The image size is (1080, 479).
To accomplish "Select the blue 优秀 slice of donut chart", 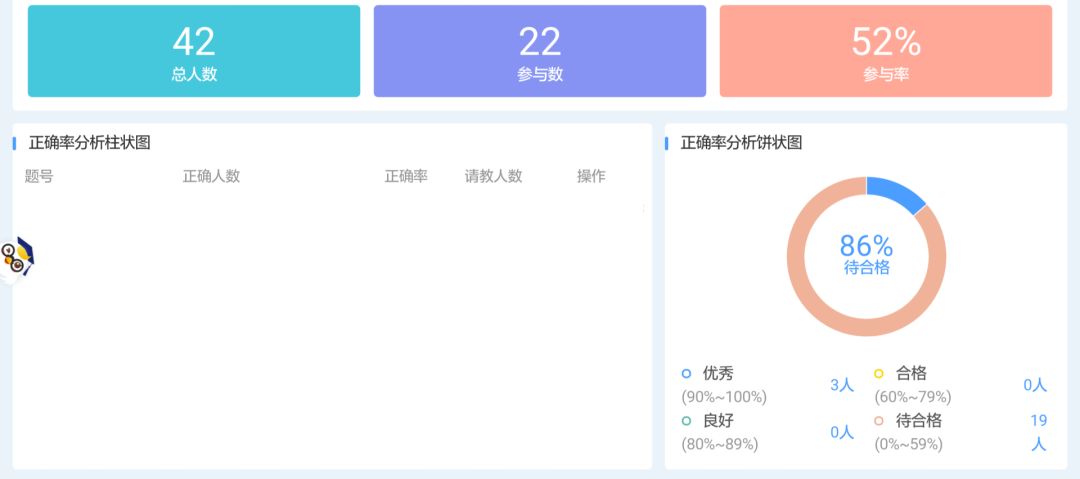I will pyautogui.click(x=897, y=192).
